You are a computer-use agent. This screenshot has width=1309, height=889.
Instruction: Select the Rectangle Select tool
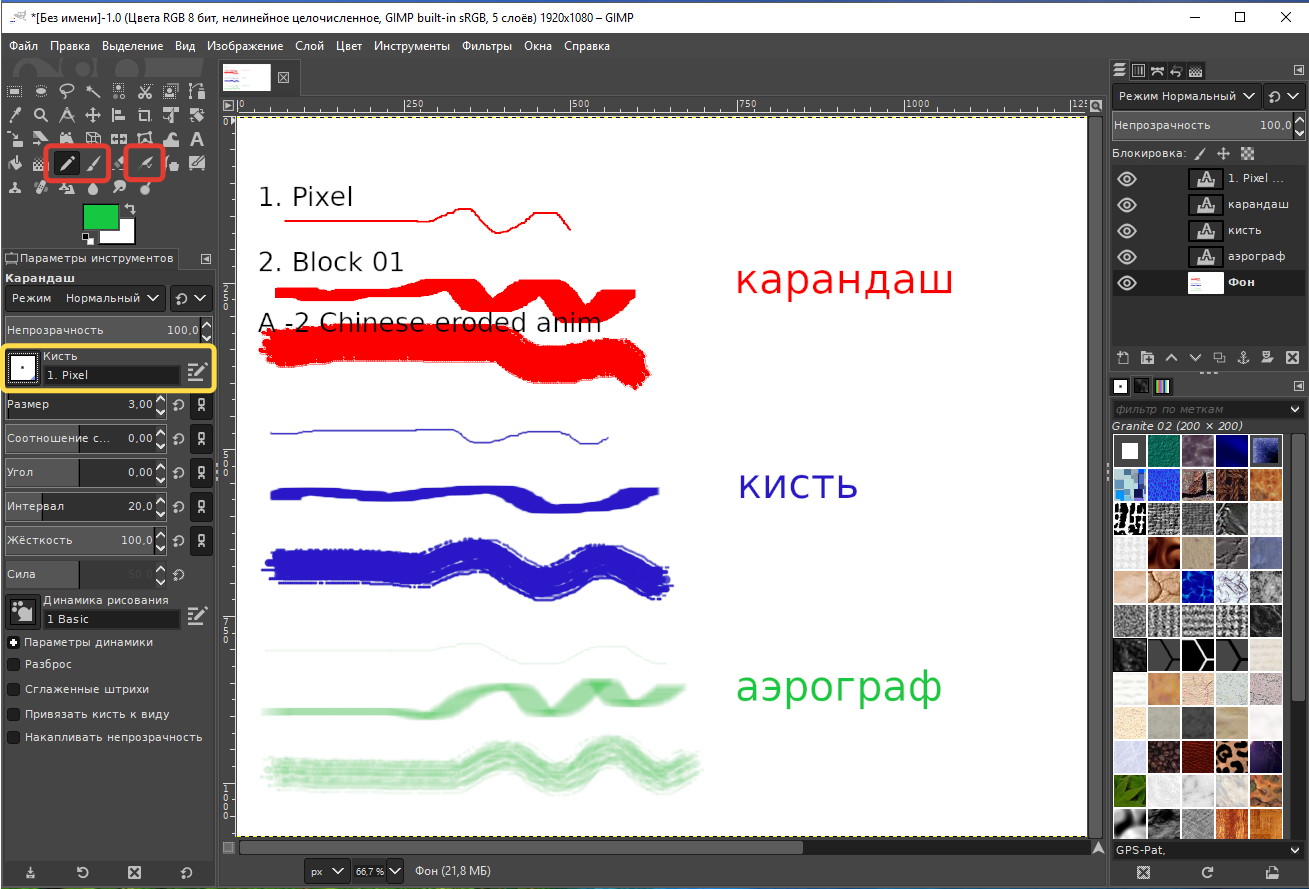pyautogui.click(x=14, y=91)
